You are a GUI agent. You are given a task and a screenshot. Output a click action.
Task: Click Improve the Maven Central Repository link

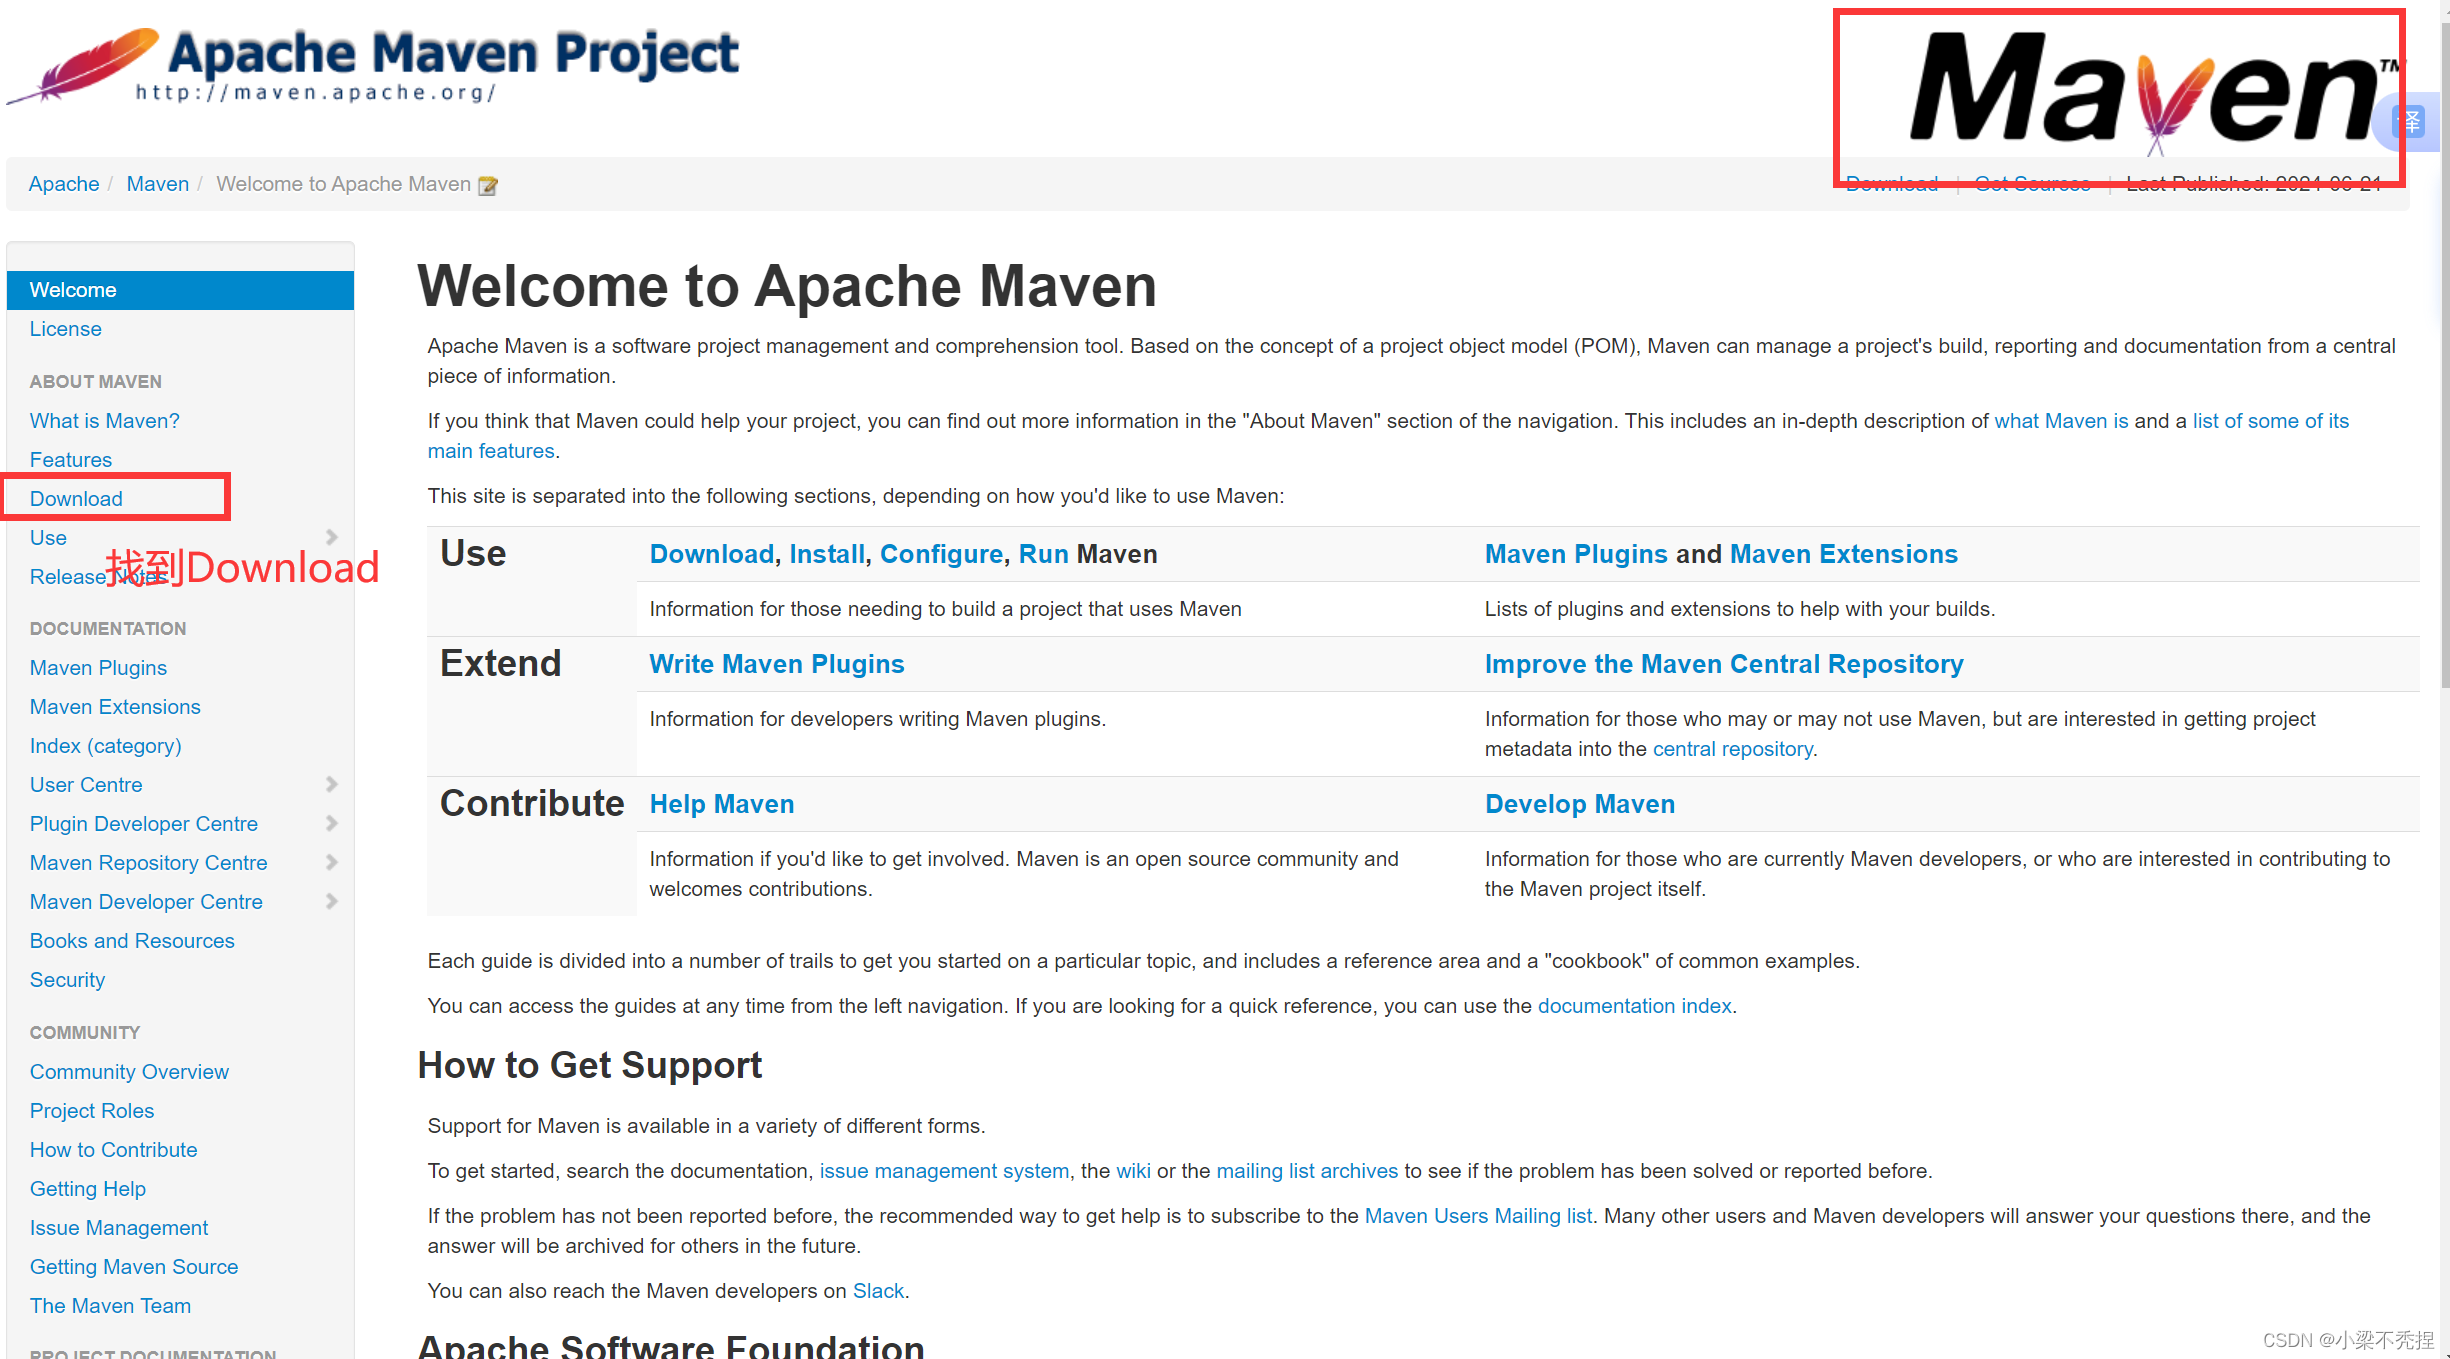[1724, 664]
